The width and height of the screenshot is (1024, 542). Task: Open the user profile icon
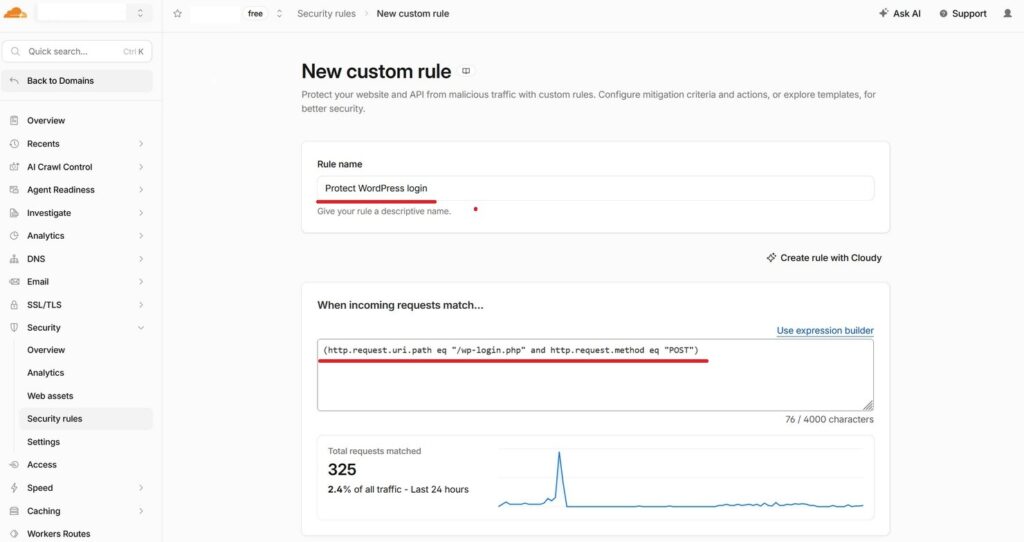[x=1008, y=14]
